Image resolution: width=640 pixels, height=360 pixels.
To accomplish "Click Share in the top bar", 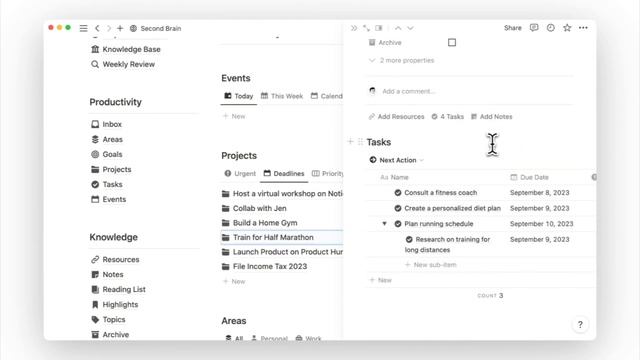I will coord(513,28).
